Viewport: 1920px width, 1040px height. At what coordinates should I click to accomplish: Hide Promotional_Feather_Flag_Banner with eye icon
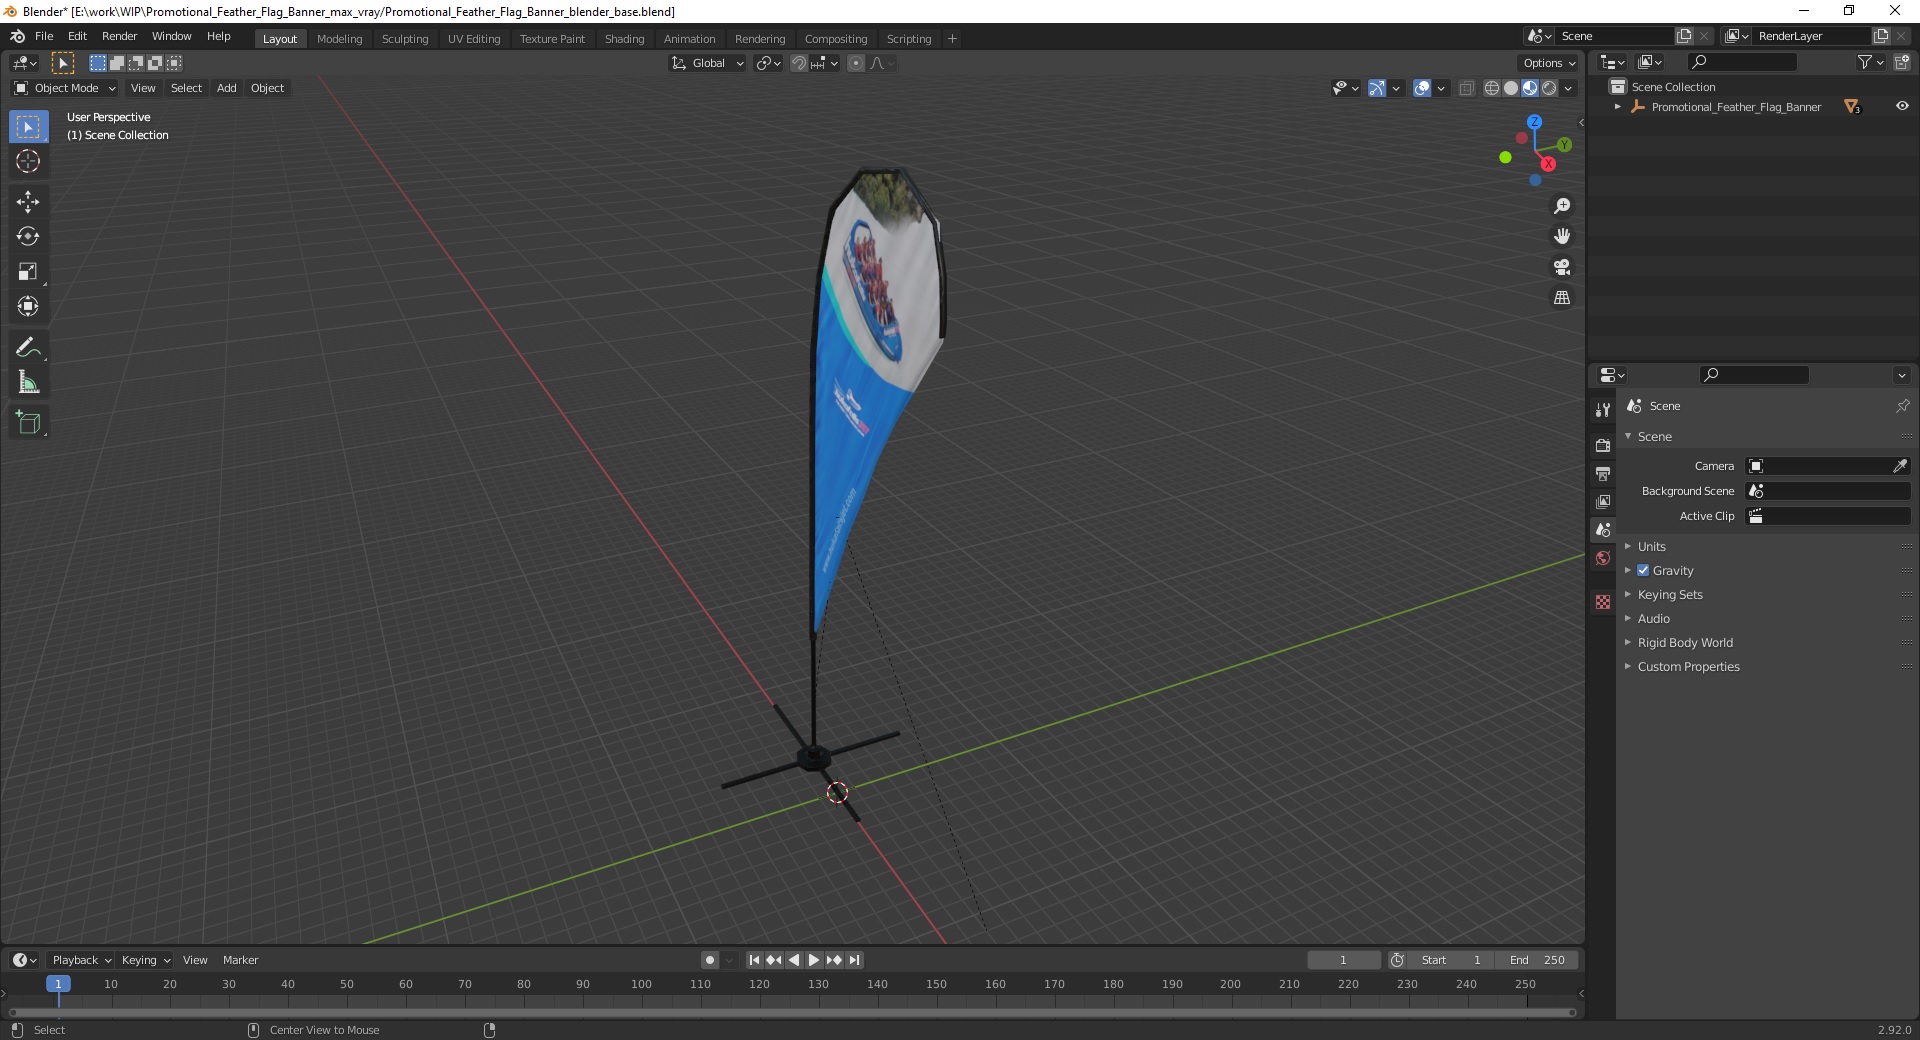pyautogui.click(x=1902, y=106)
